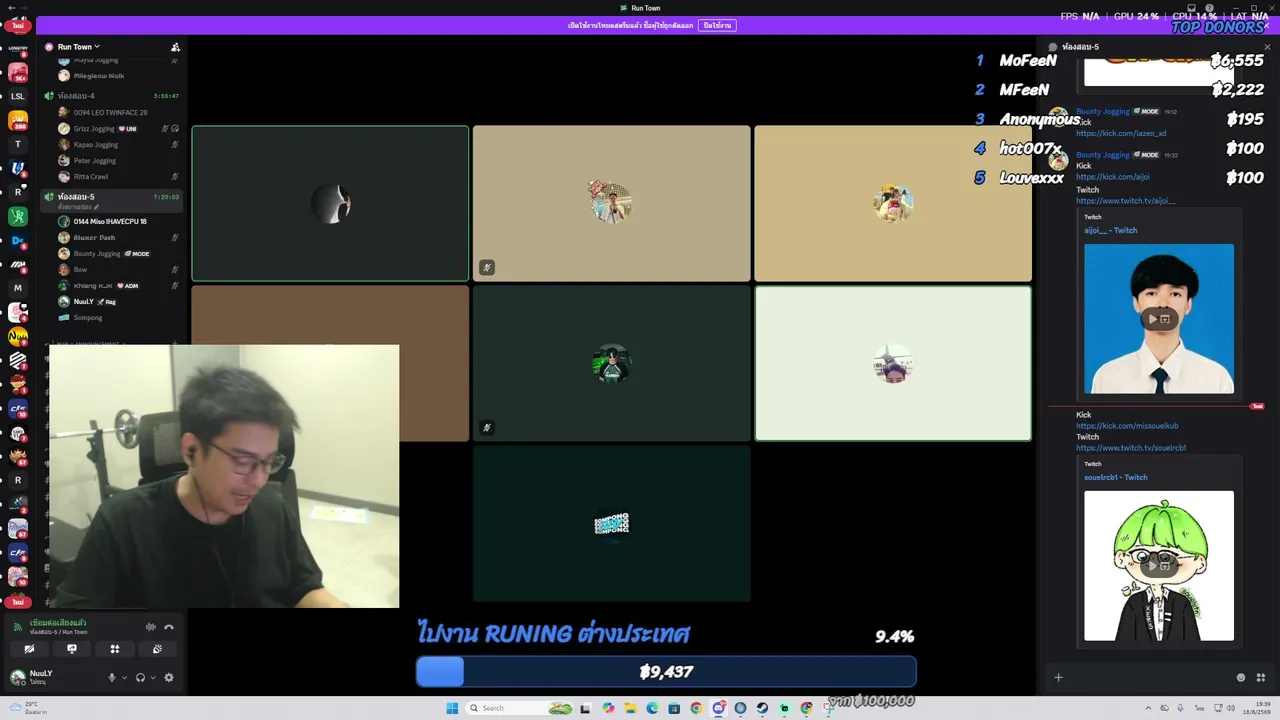
Task: Open the emoji picker in chat
Action: pos(1241,677)
